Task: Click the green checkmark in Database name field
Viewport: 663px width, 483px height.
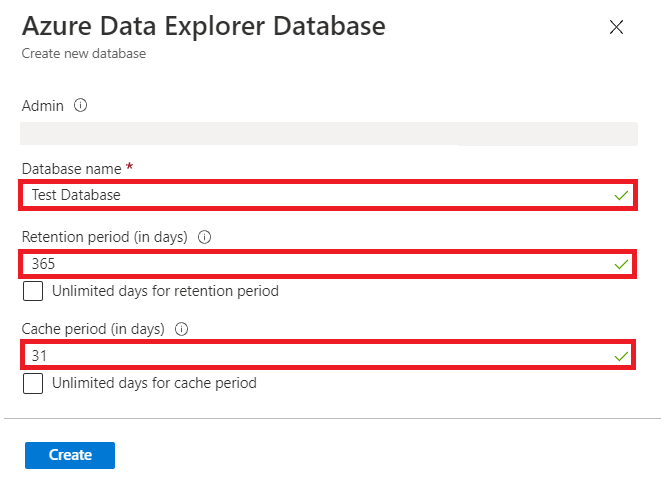Action: 621,195
